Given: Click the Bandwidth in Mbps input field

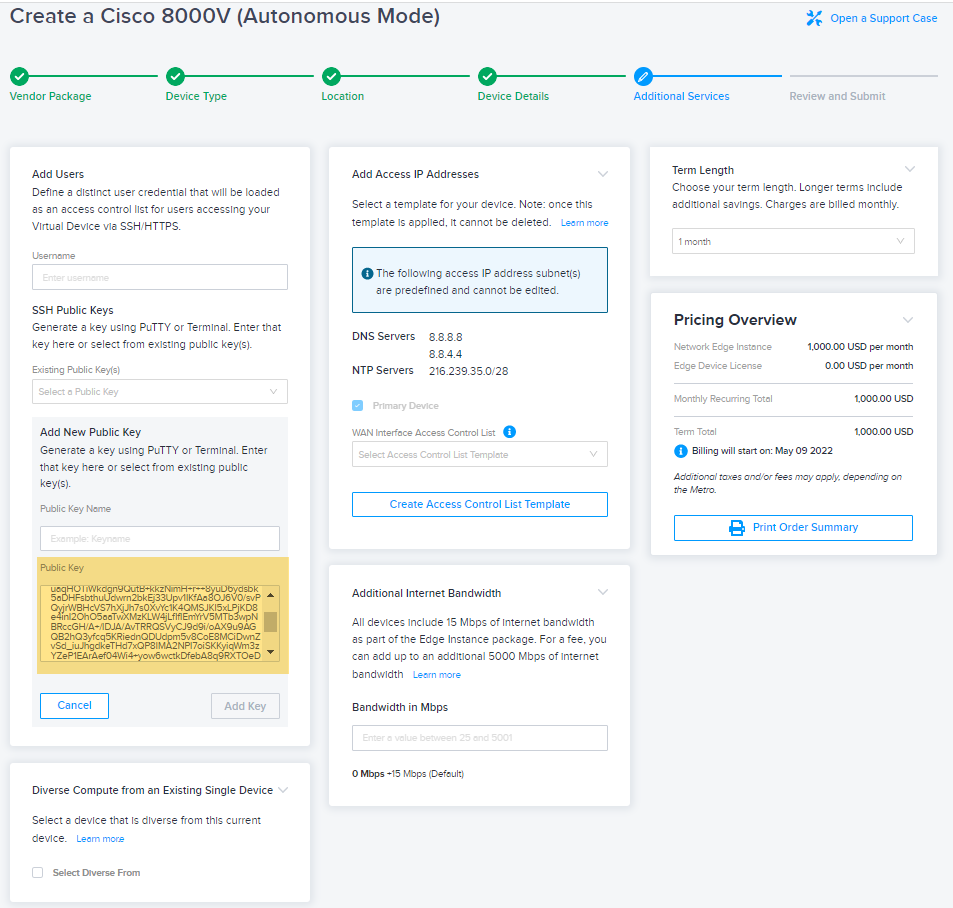Looking at the screenshot, I should (x=480, y=738).
